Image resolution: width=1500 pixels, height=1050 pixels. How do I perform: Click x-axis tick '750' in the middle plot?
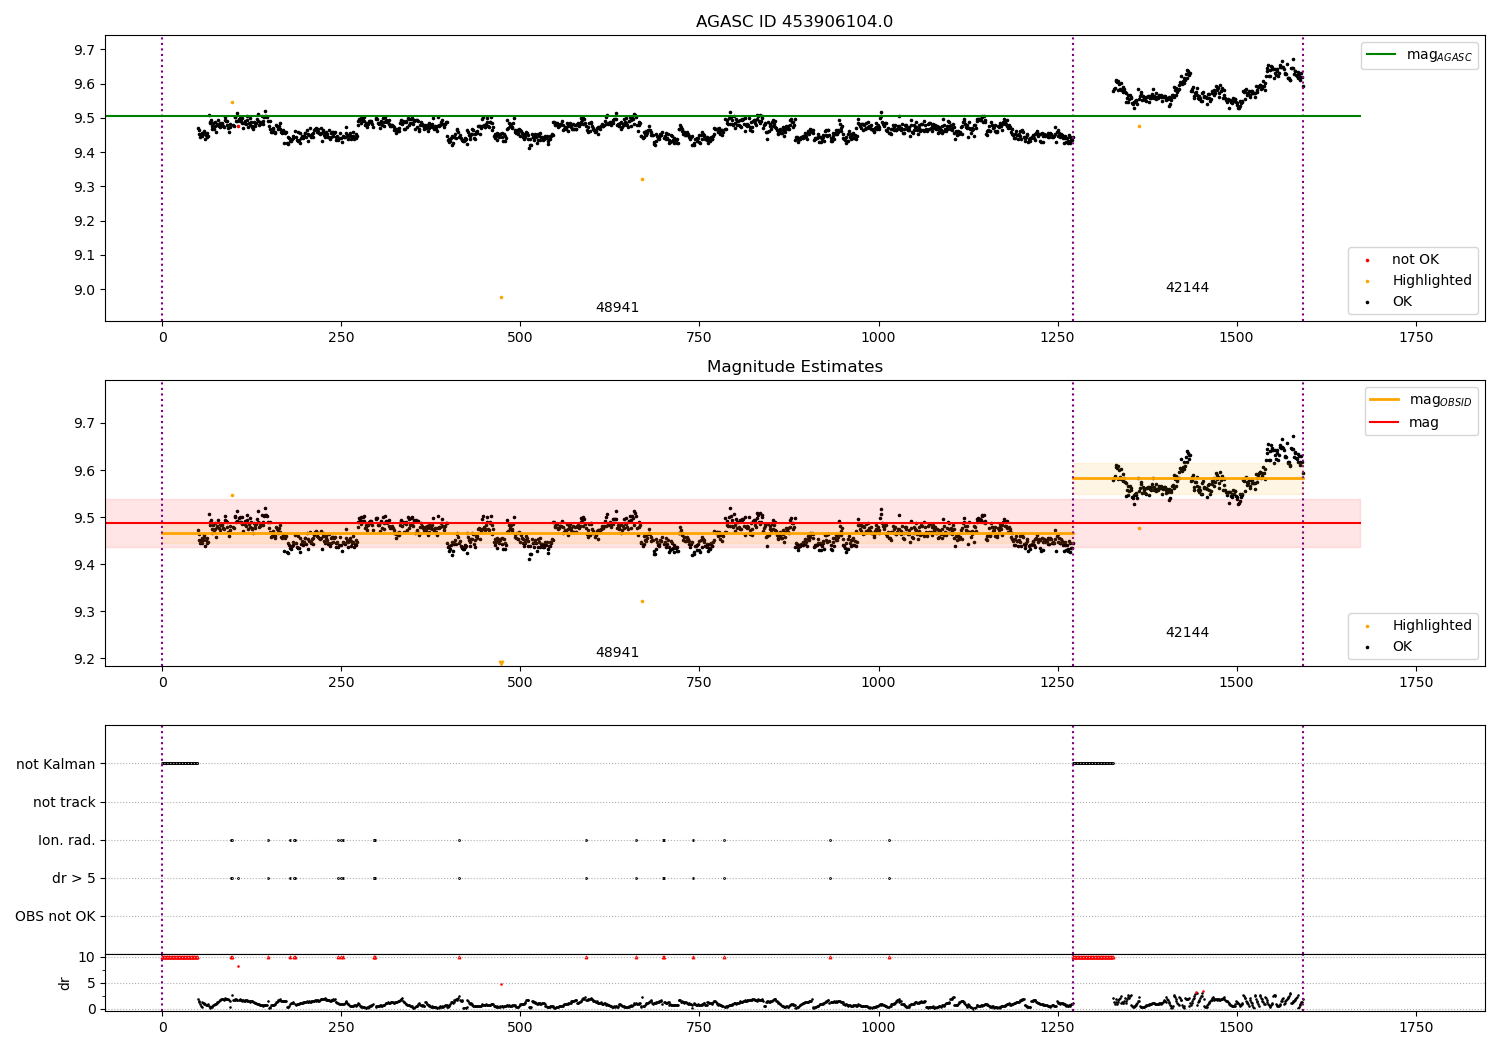point(699,682)
